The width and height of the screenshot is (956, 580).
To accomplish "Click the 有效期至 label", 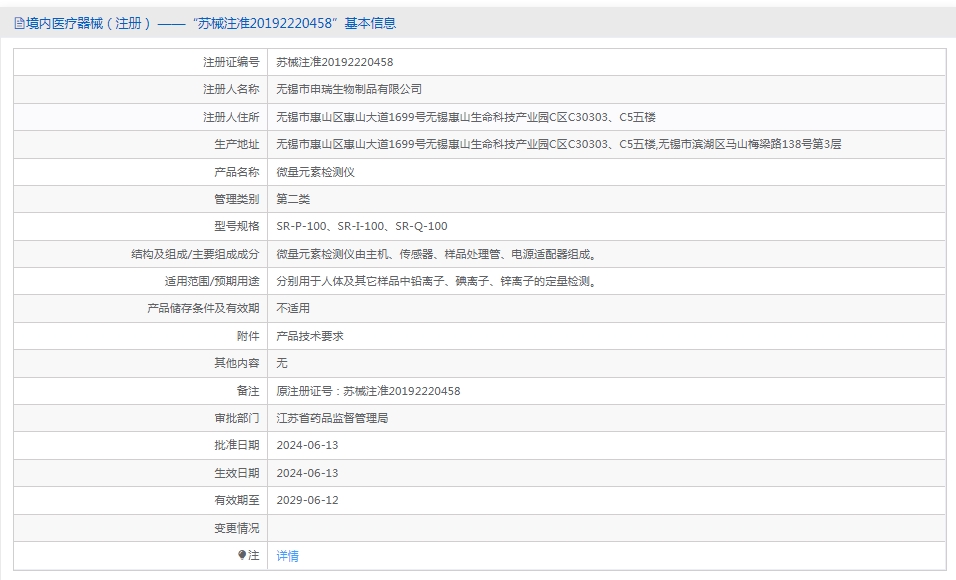I will tap(237, 500).
